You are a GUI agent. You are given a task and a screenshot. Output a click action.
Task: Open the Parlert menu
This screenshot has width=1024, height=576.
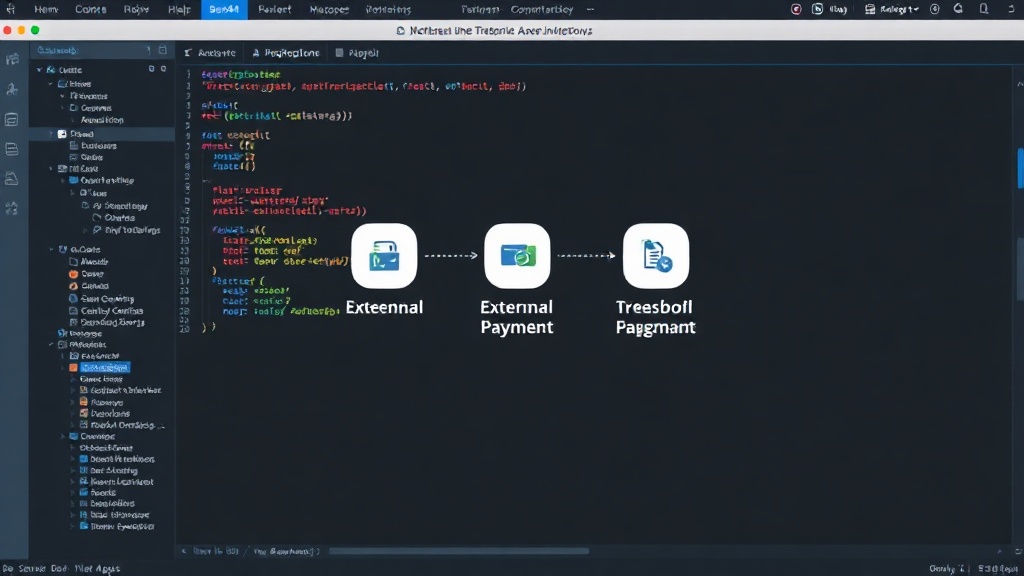click(x=274, y=9)
